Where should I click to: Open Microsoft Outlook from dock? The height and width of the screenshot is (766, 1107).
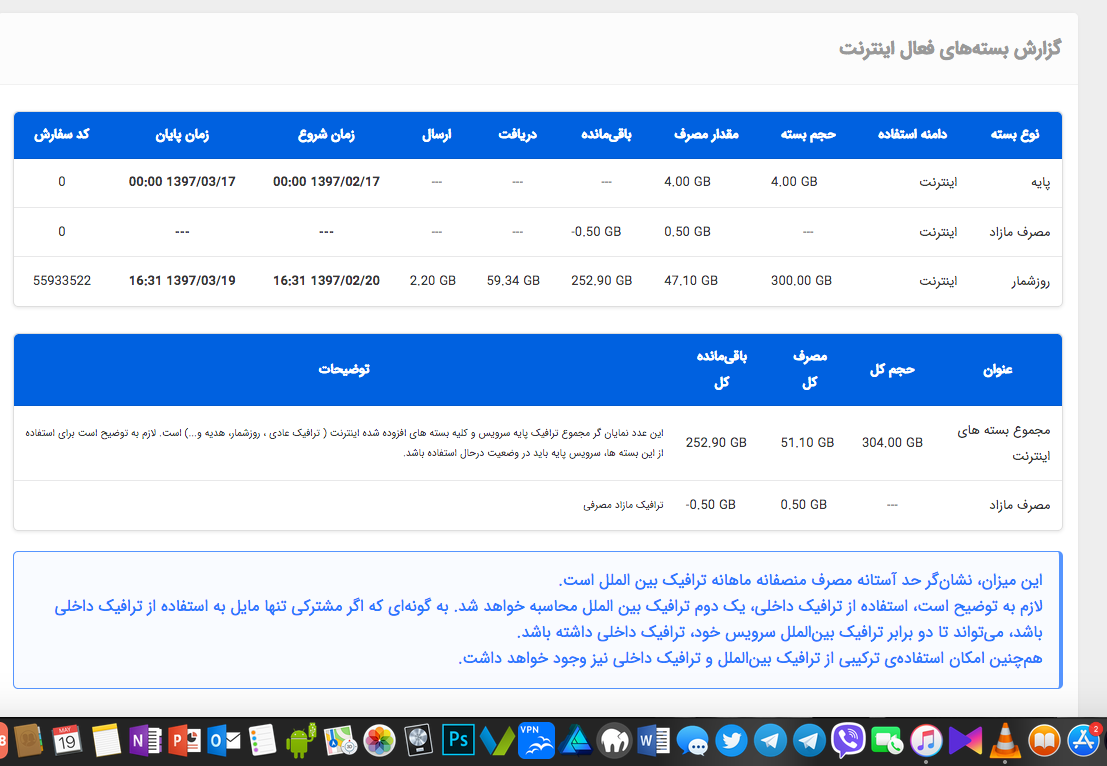(x=223, y=741)
